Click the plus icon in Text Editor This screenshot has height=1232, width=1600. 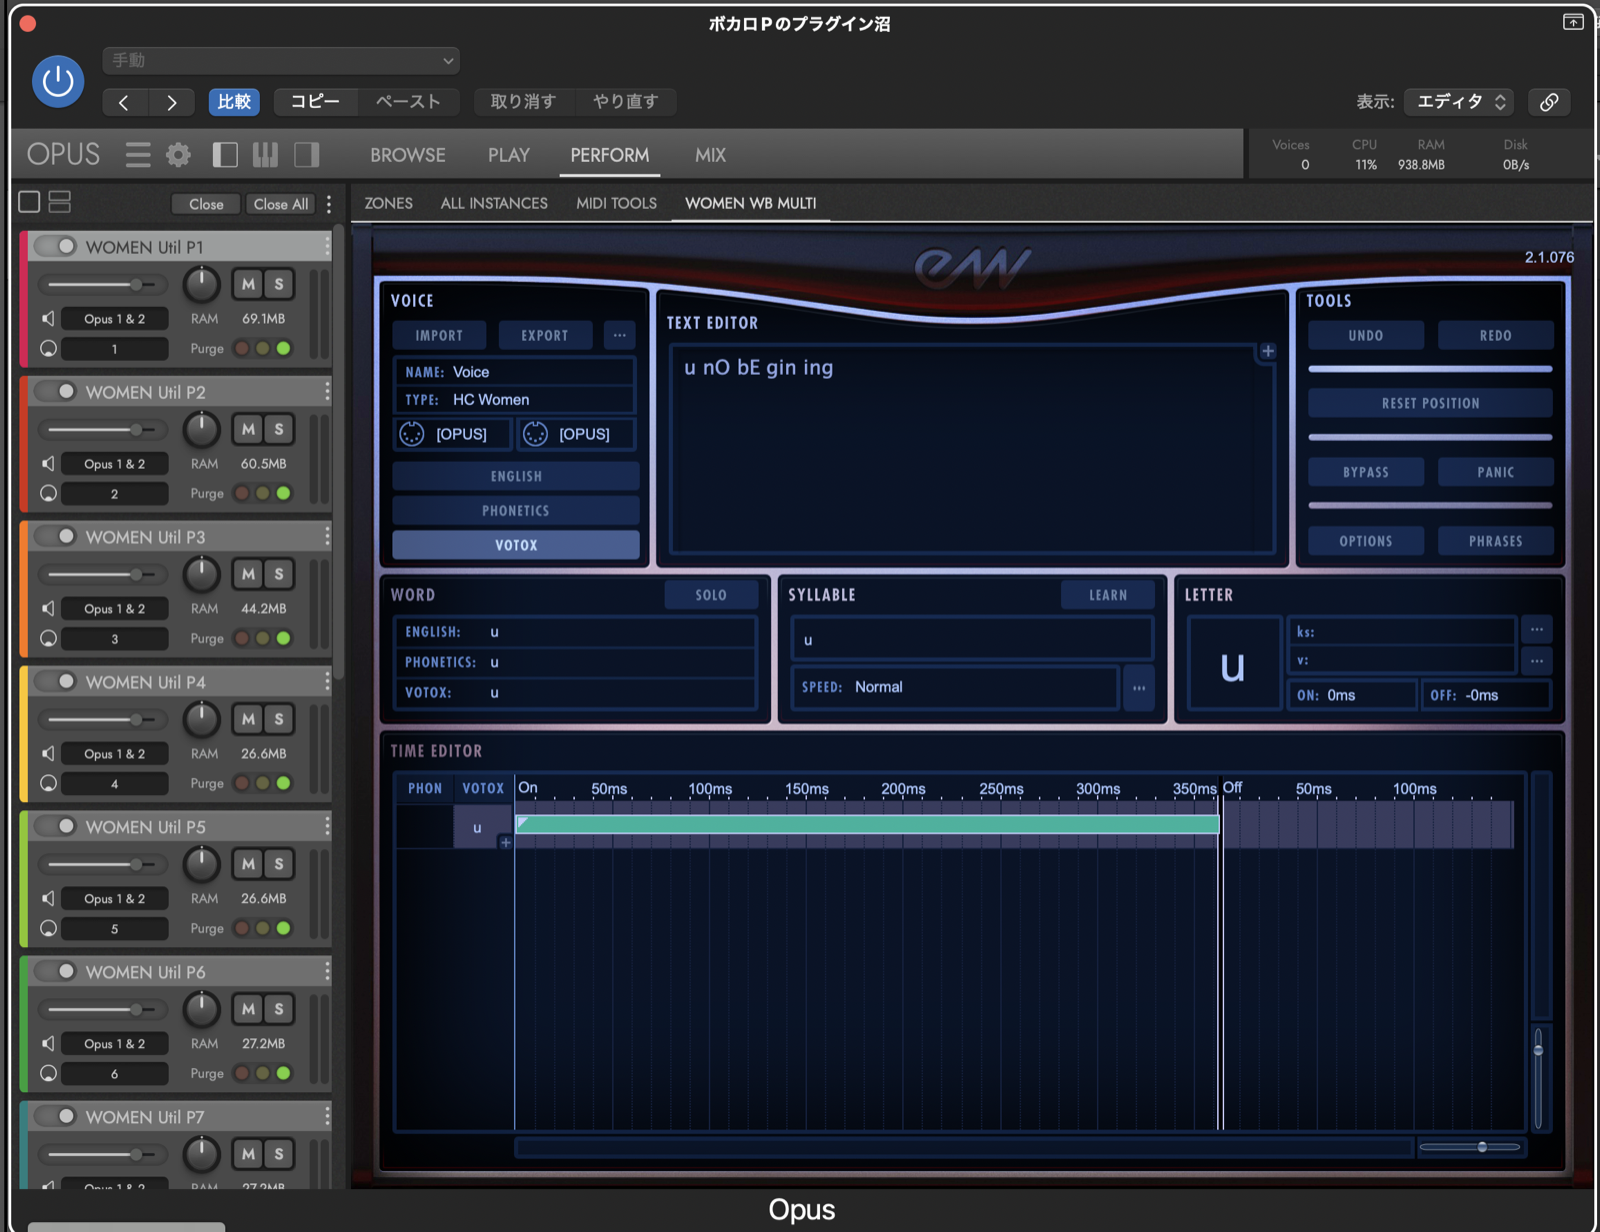[x=1268, y=351]
